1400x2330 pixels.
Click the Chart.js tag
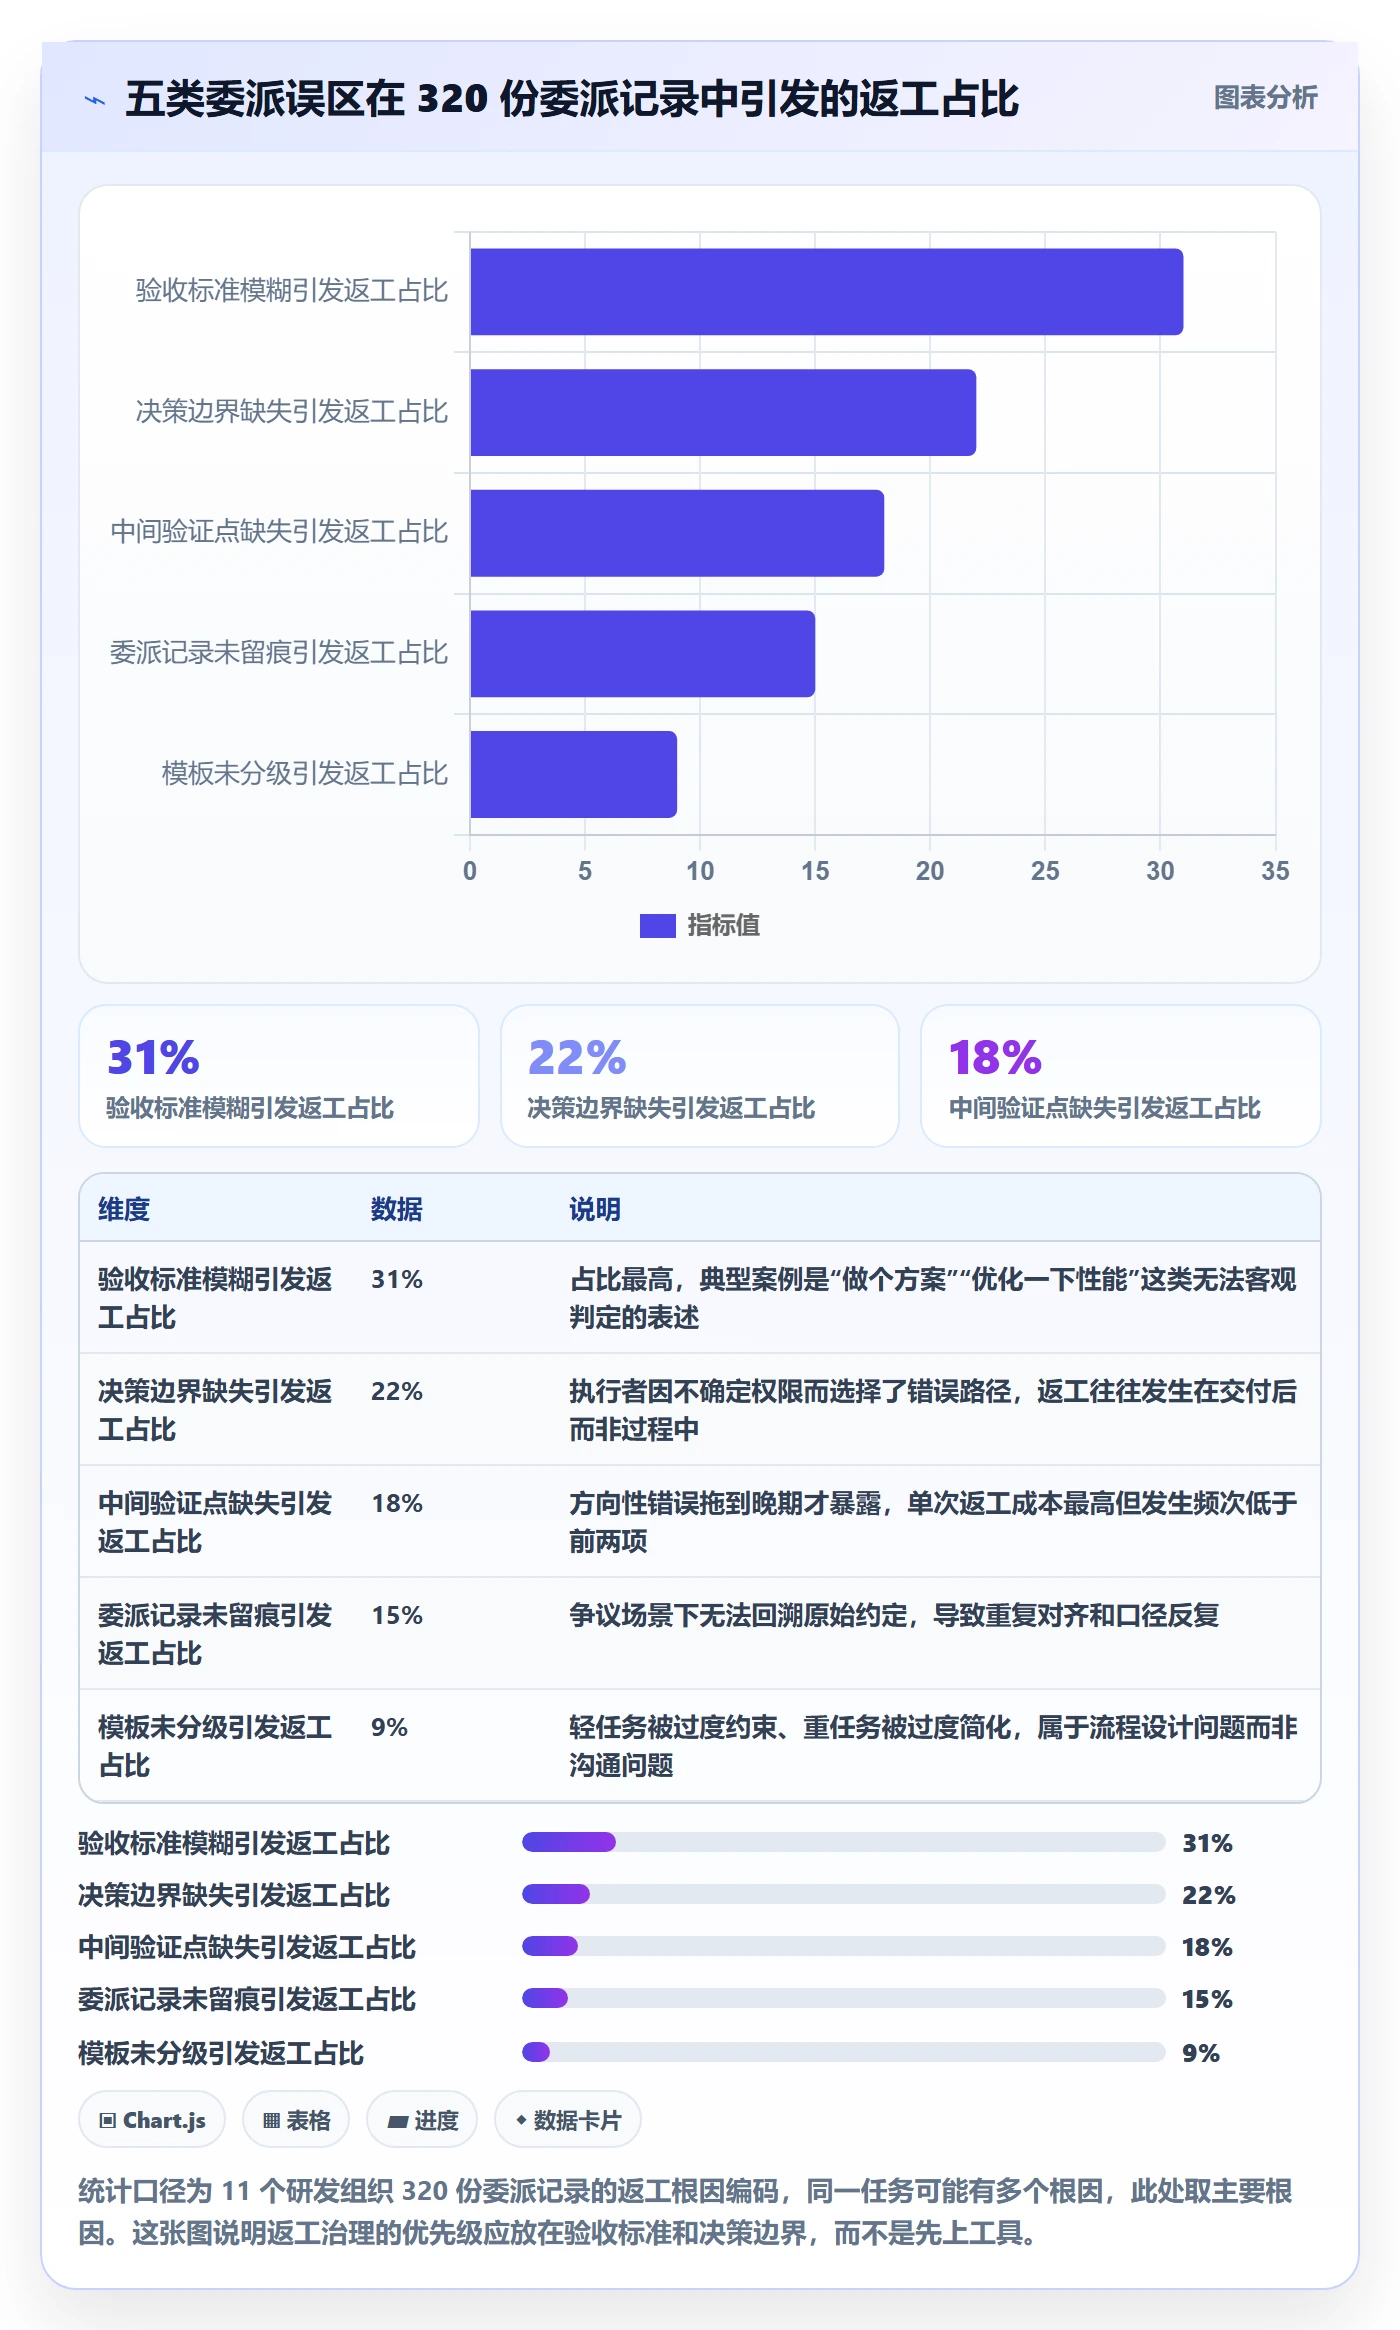tap(152, 2119)
